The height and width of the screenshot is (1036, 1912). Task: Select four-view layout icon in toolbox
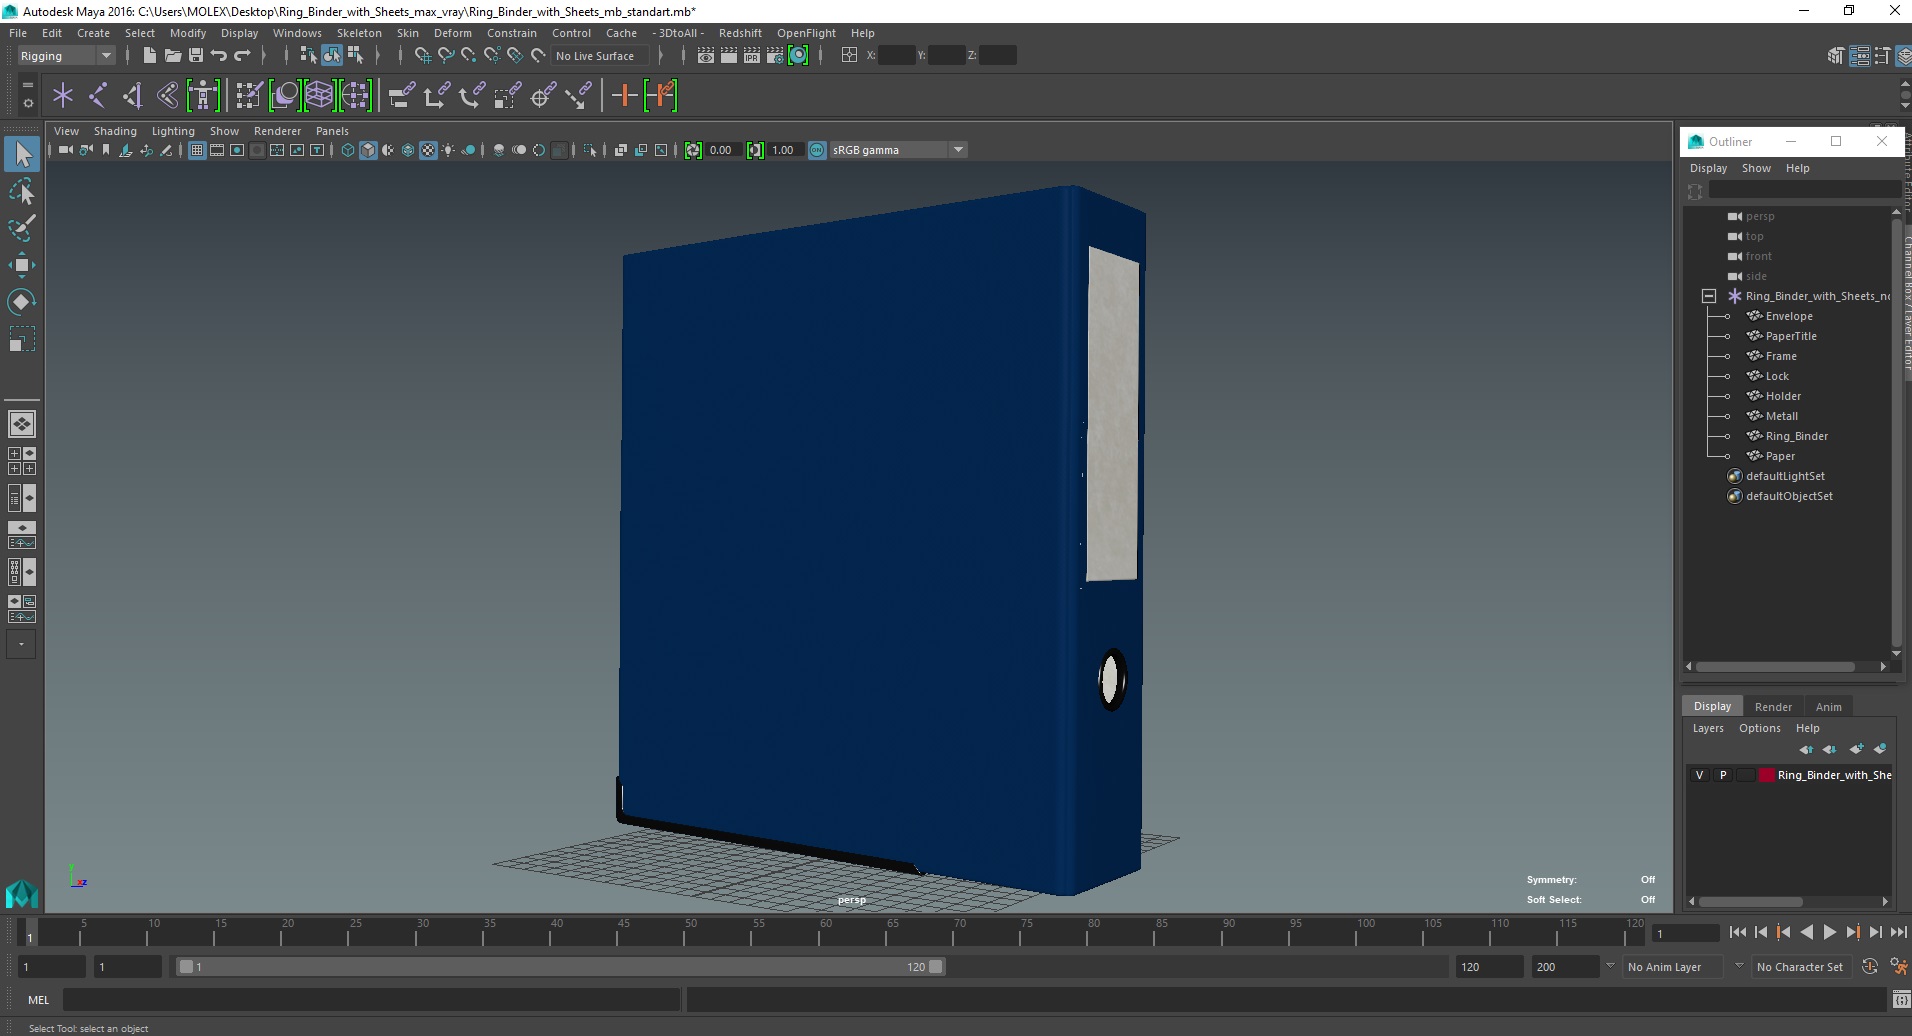point(22,461)
